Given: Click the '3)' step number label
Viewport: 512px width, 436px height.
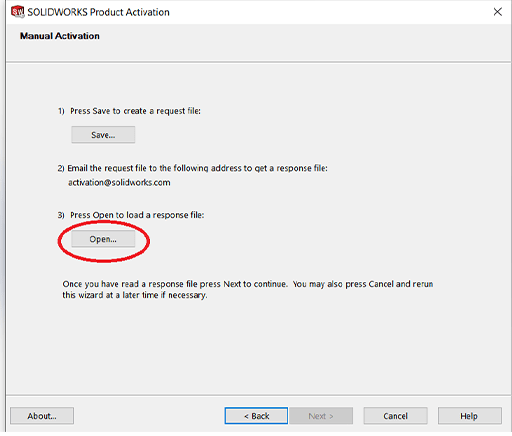Looking at the screenshot, I should [61, 215].
